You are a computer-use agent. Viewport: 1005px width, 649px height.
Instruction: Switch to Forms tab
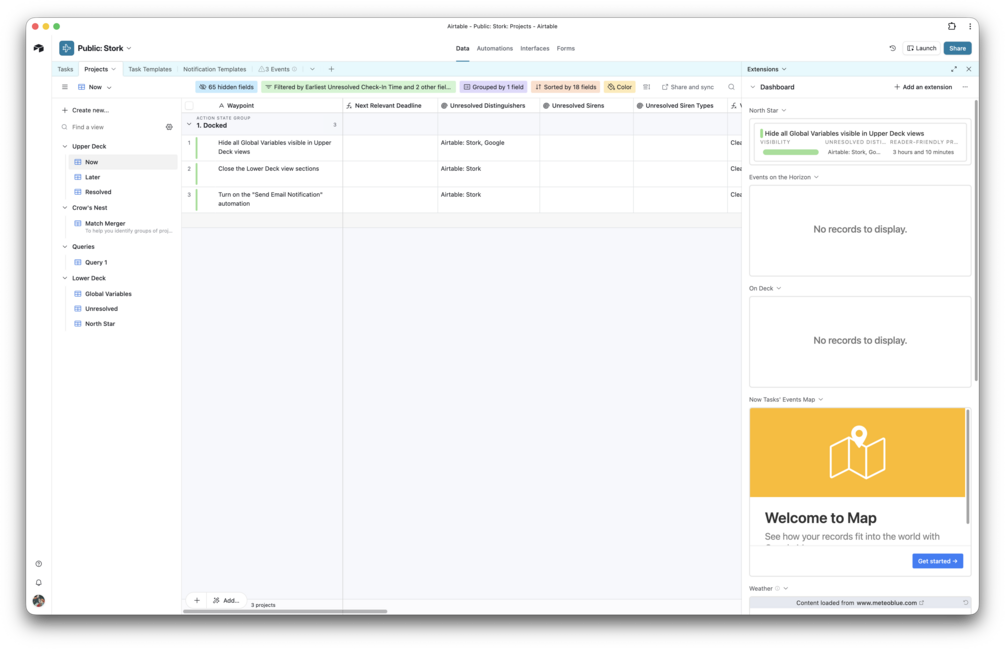coord(565,49)
